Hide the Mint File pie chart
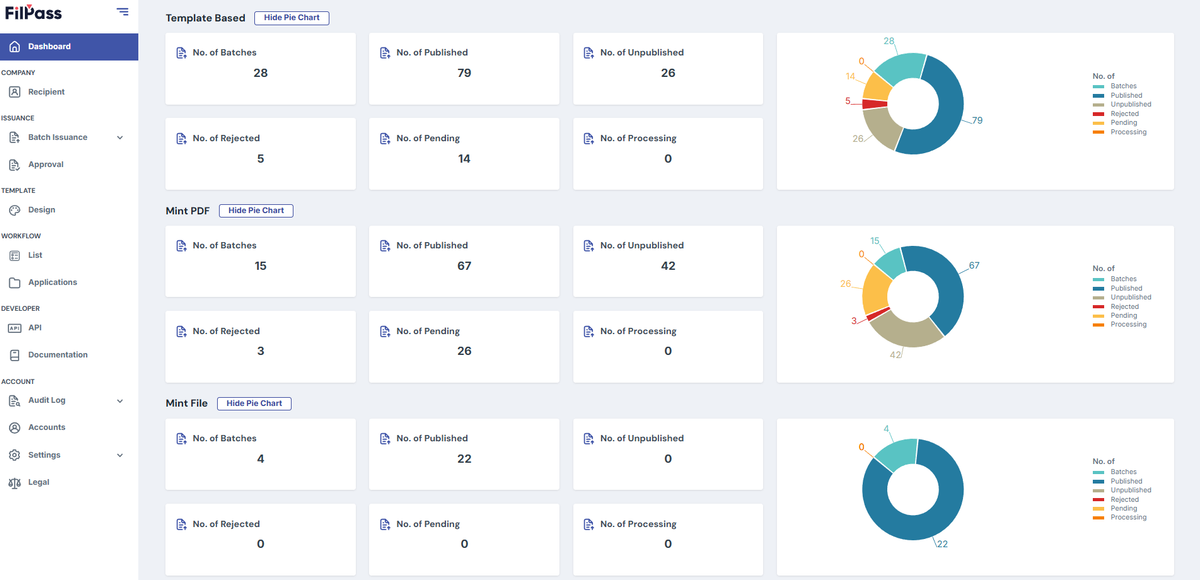Image resolution: width=1200 pixels, height=580 pixels. (x=254, y=403)
